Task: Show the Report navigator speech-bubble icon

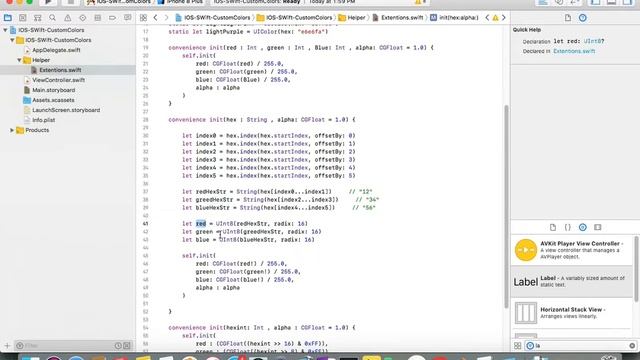Action: point(127,18)
